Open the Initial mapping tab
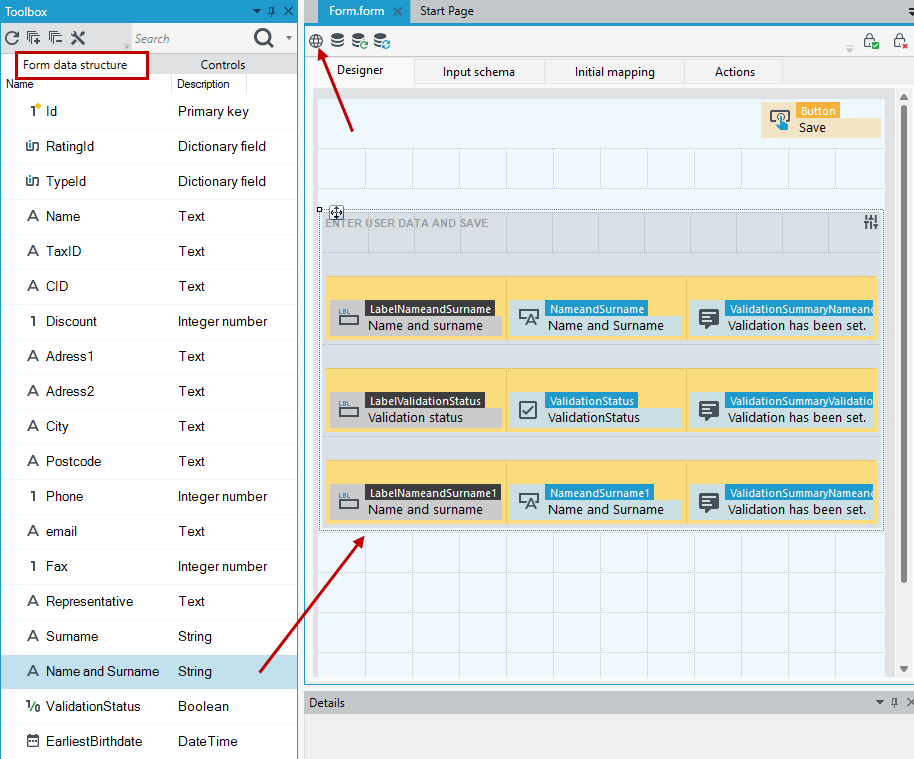914x759 pixels. tap(614, 72)
